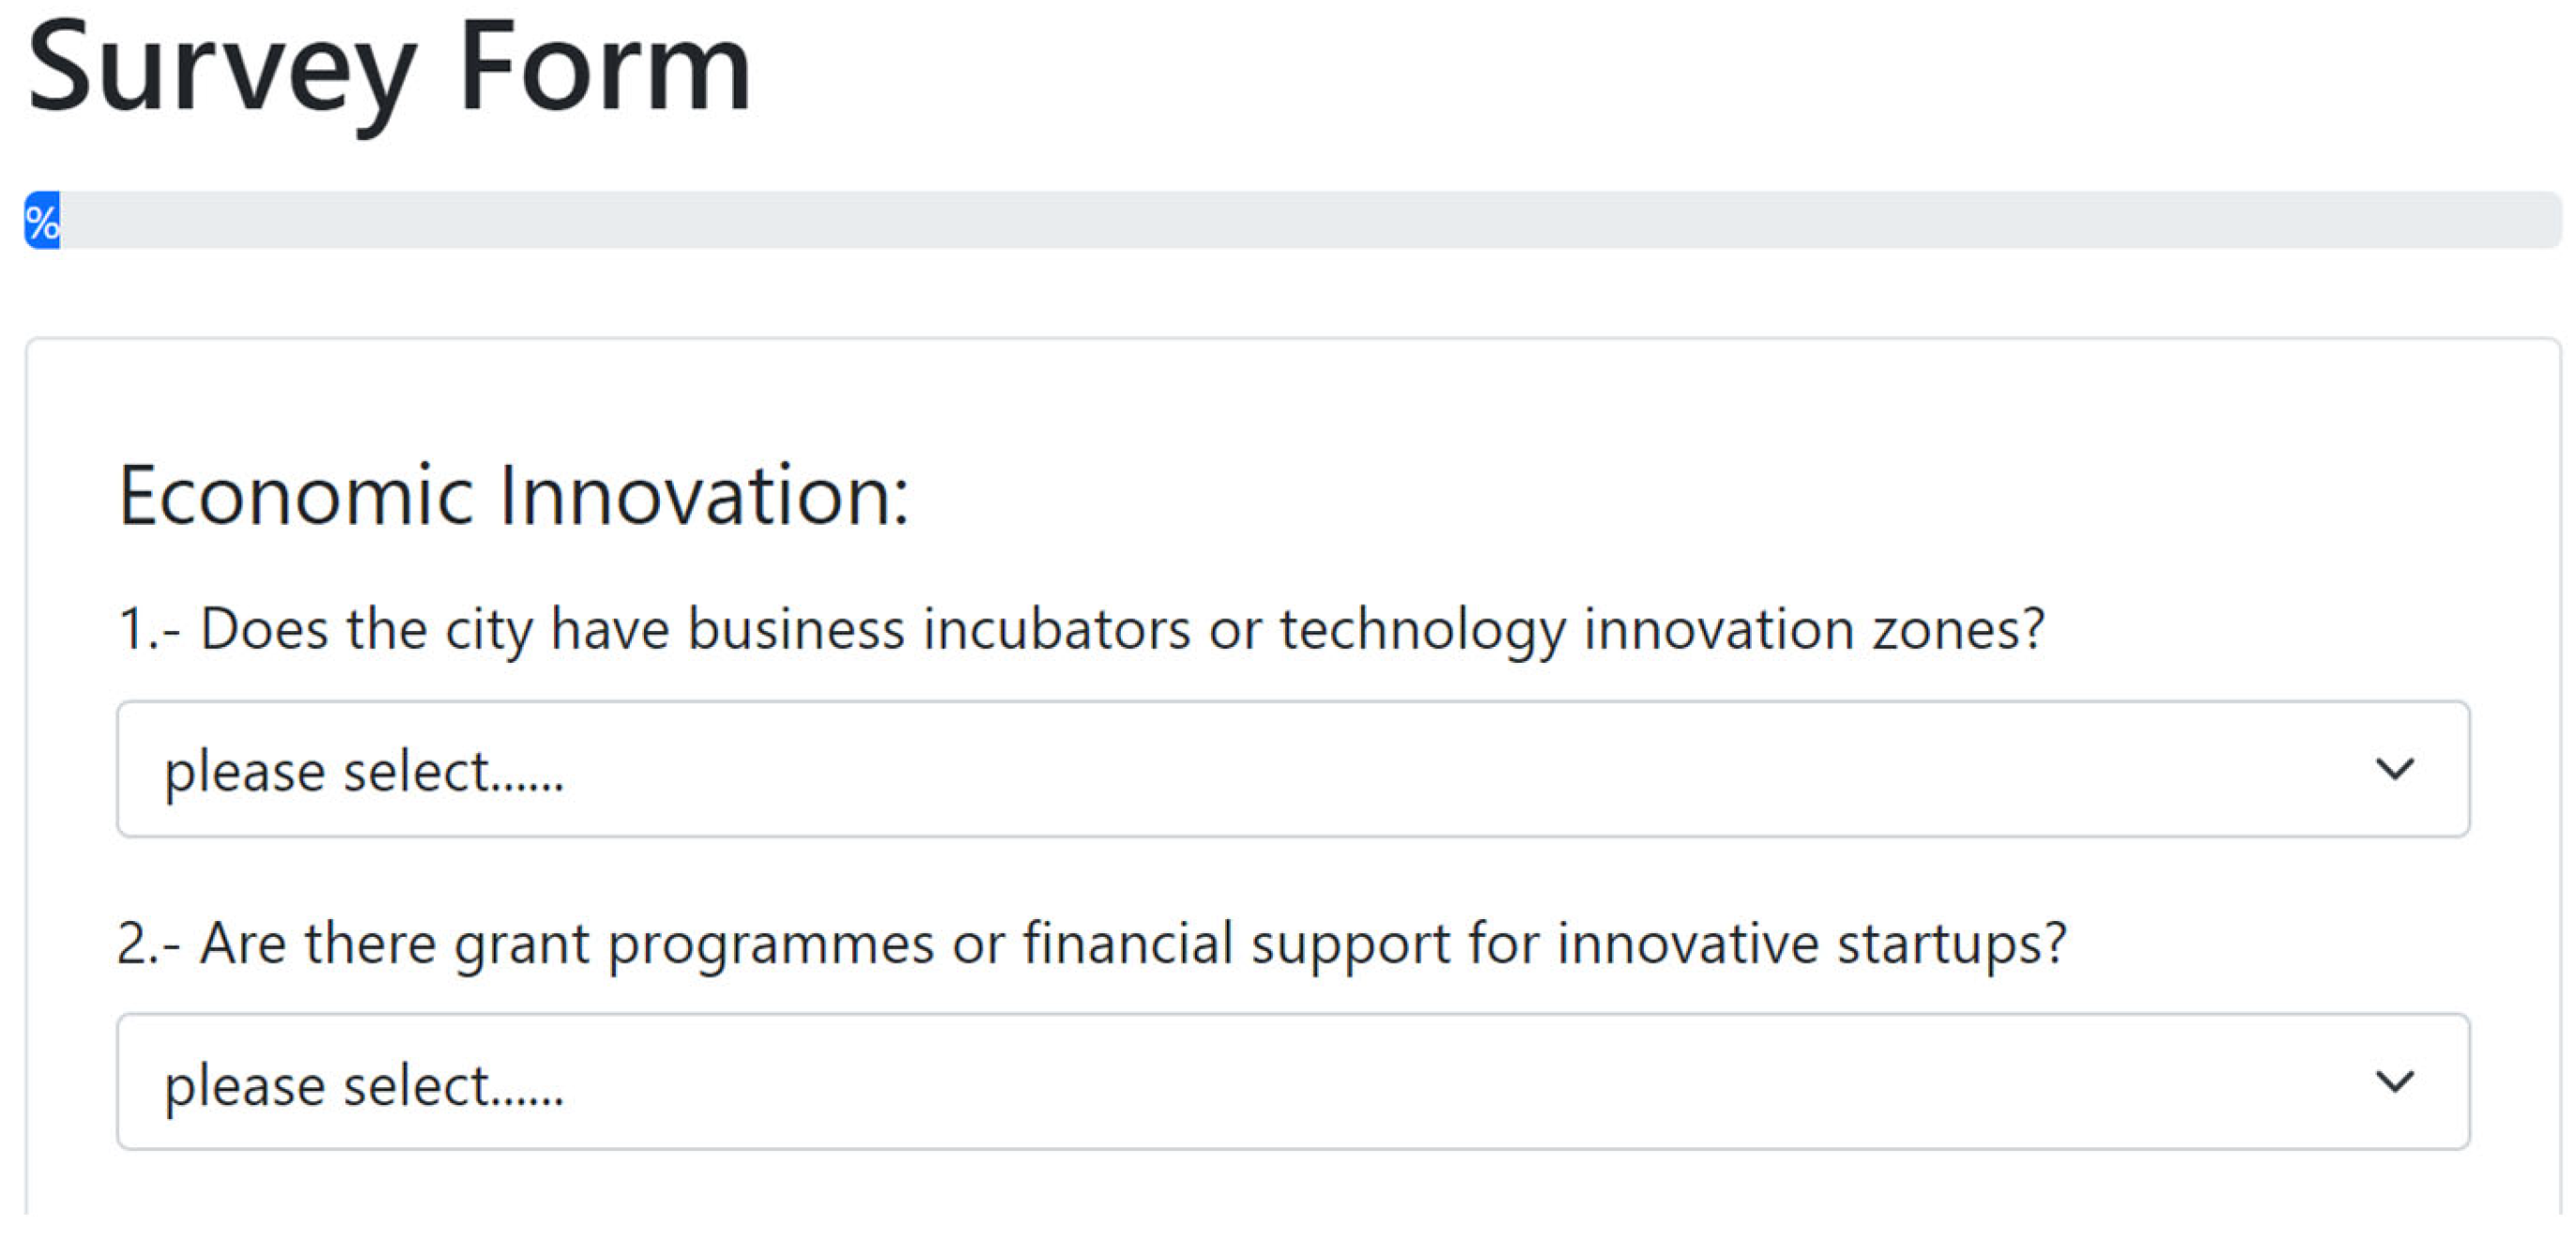
Task: Expand the grant programmes question dropdown
Action: pyautogui.click(x=1292, y=1082)
